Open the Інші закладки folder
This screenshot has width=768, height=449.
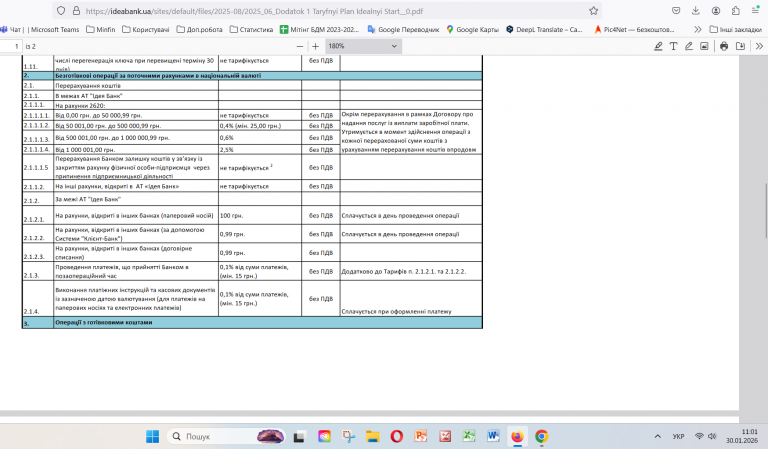click(x=735, y=29)
